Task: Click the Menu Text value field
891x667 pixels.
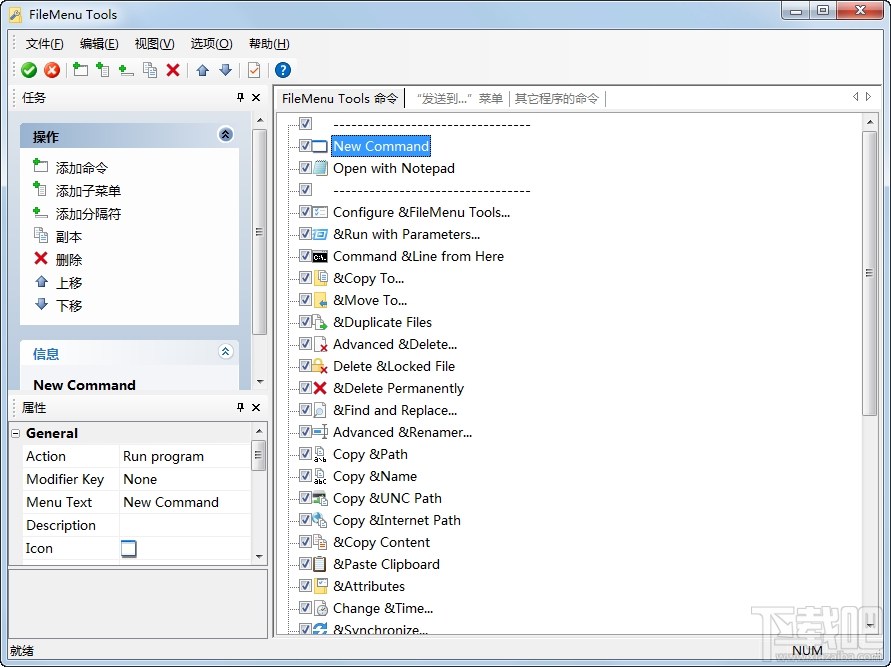Action: (185, 502)
